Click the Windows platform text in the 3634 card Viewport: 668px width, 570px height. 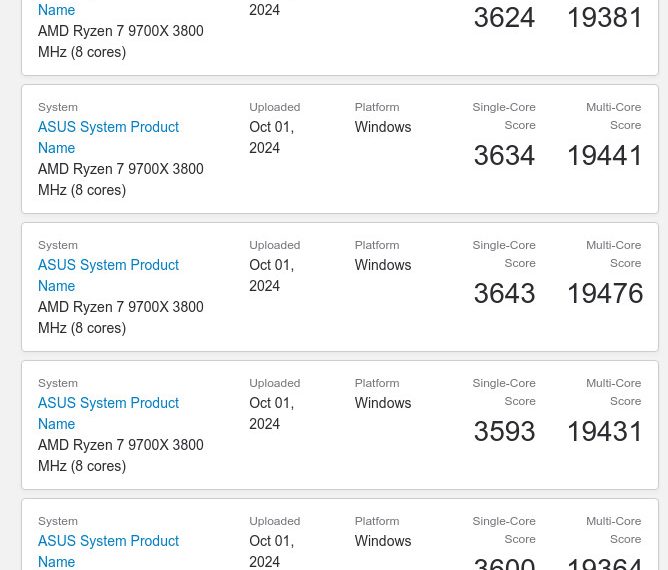383,127
